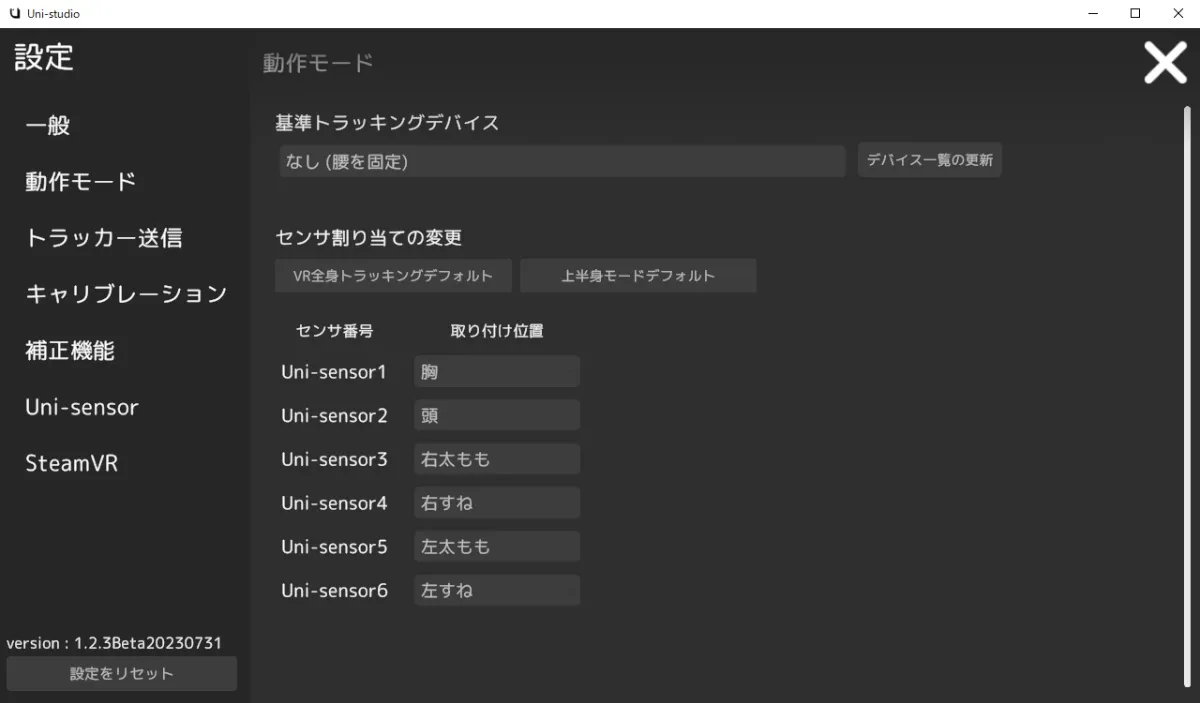Viewport: 1200px width, 703px height.
Task: Select Uni-sensor in the sidebar
Action: coord(82,407)
